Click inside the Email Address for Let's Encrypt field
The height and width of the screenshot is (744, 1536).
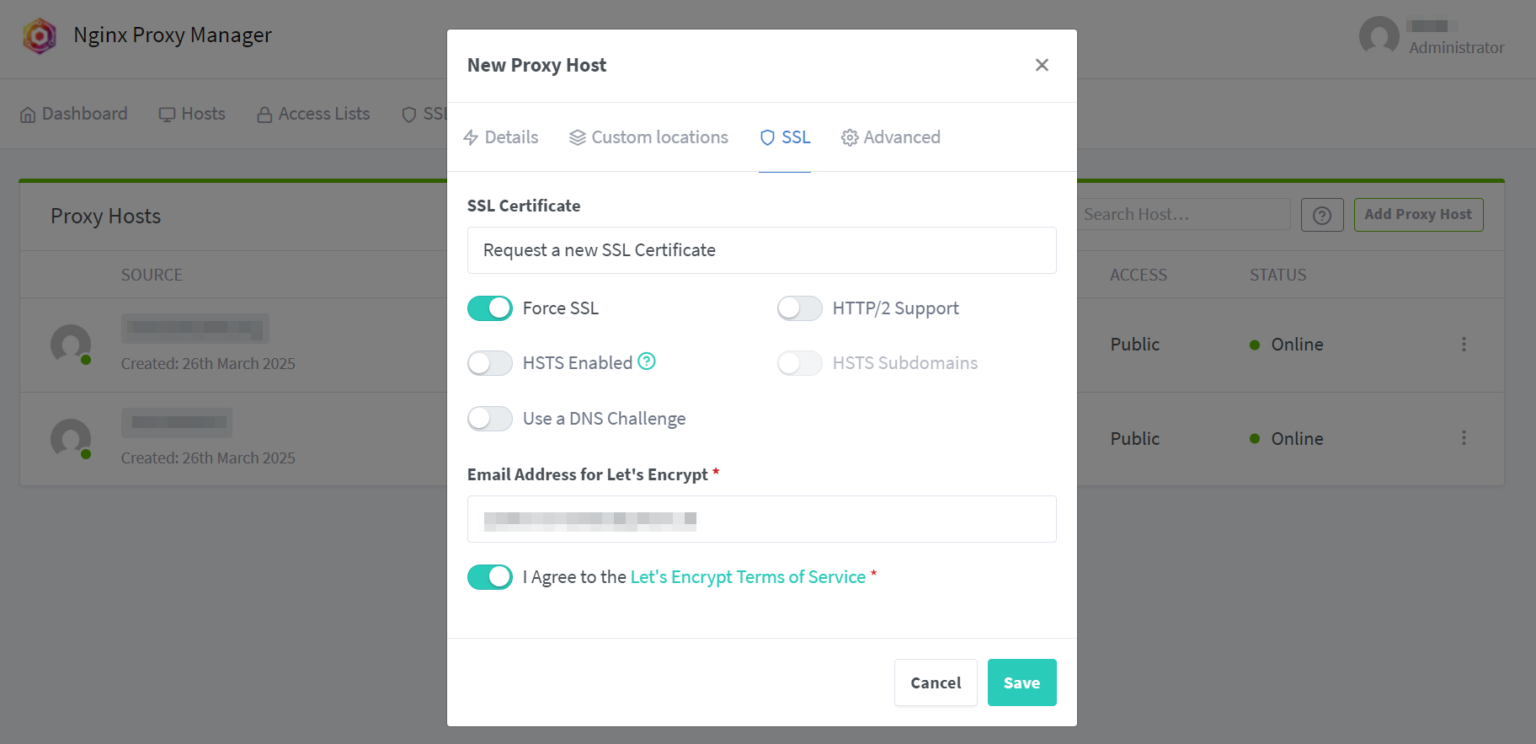pyautogui.click(x=762, y=519)
